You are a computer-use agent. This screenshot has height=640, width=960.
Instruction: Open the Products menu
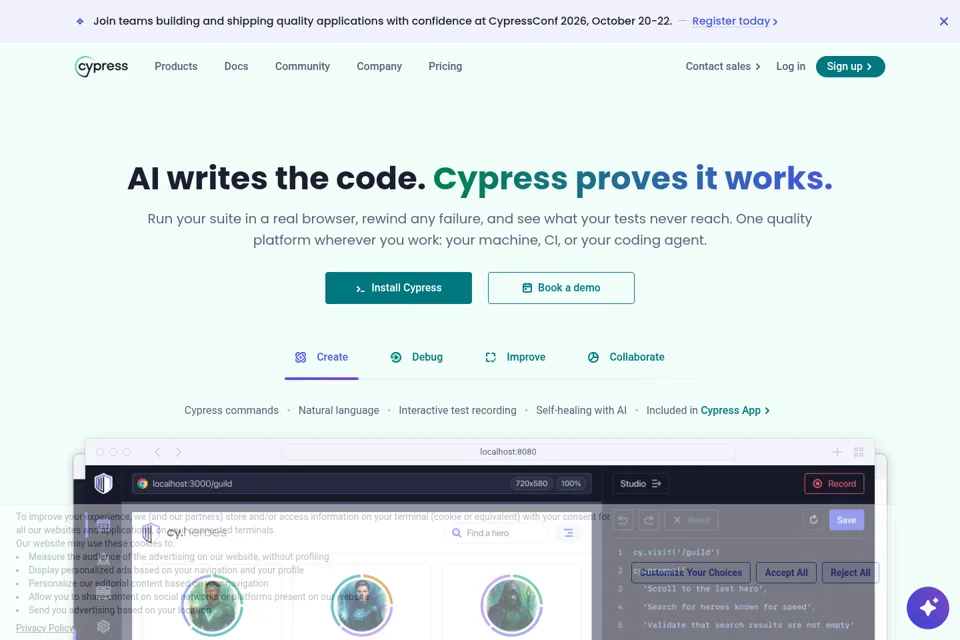(x=176, y=66)
